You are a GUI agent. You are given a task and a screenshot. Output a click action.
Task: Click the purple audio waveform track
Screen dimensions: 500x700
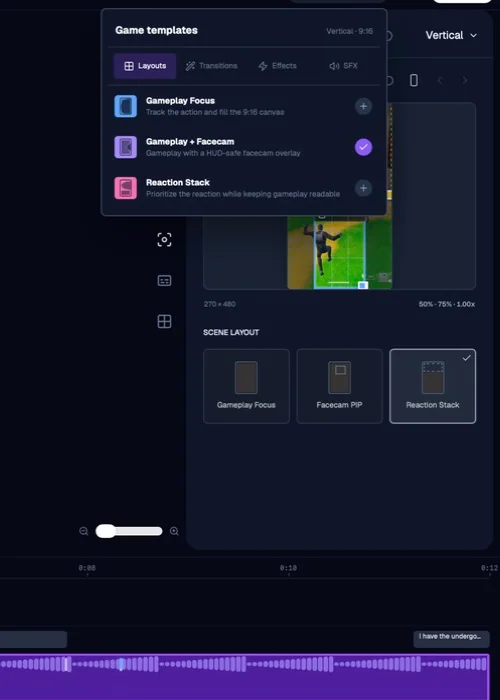pos(244,677)
